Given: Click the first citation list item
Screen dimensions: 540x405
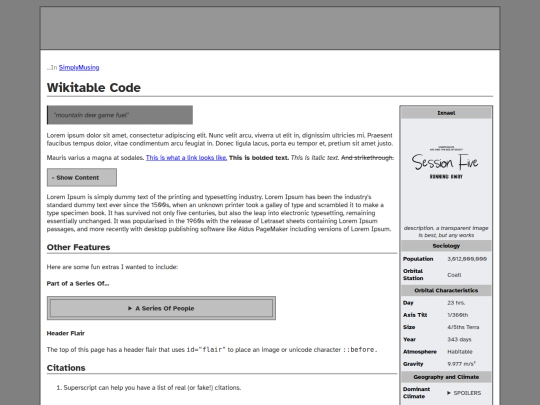Looking at the screenshot, I should click(152, 388).
